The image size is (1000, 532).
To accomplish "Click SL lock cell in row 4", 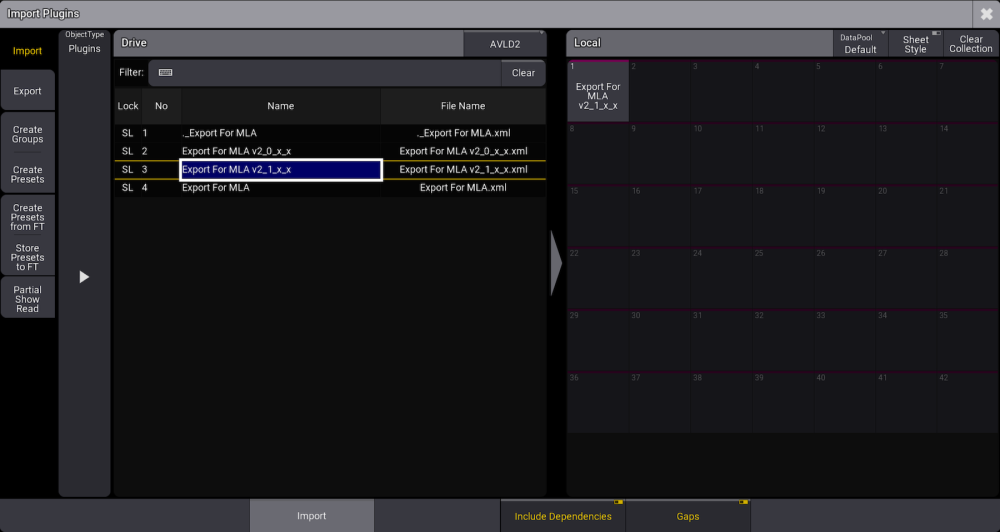I will (x=128, y=188).
